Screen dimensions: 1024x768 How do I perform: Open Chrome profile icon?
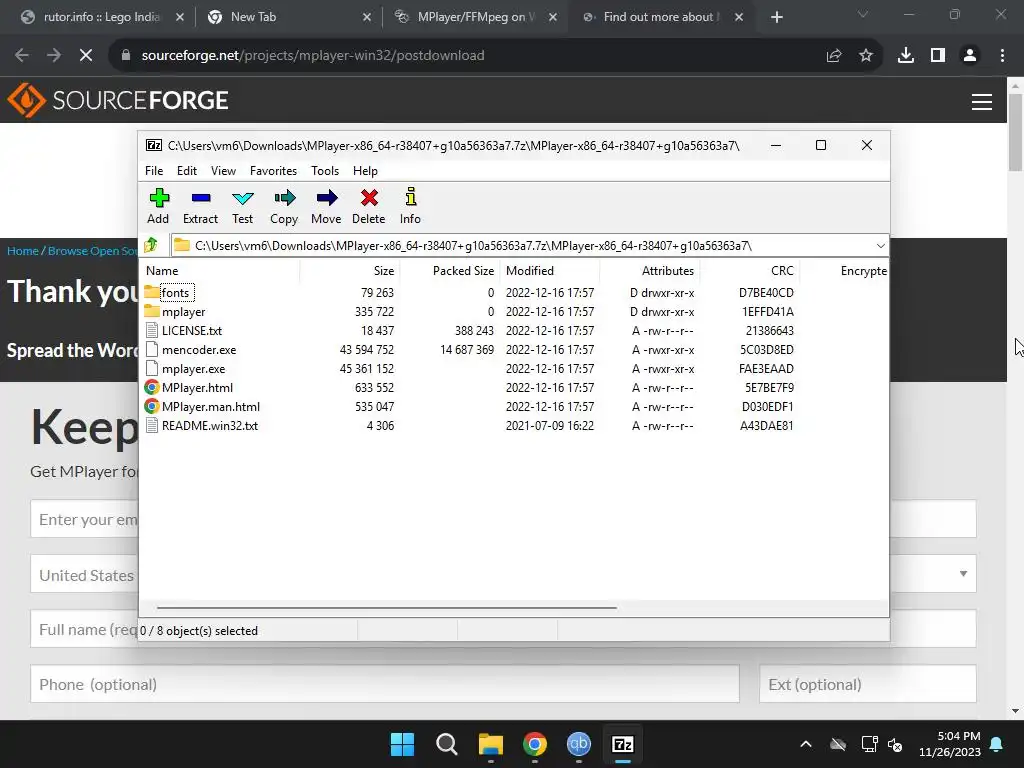[970, 56]
